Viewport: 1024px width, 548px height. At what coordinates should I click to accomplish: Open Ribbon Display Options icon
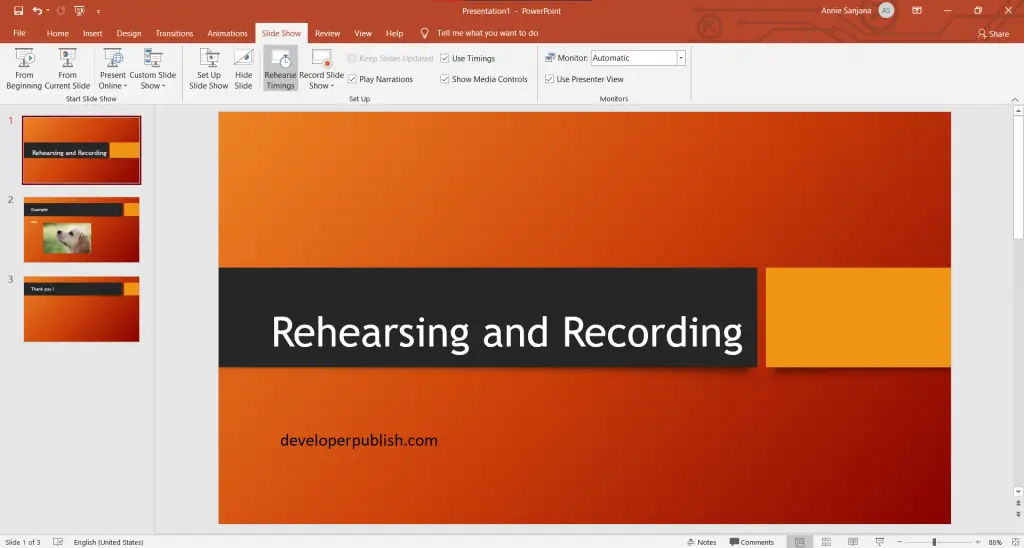coord(917,10)
